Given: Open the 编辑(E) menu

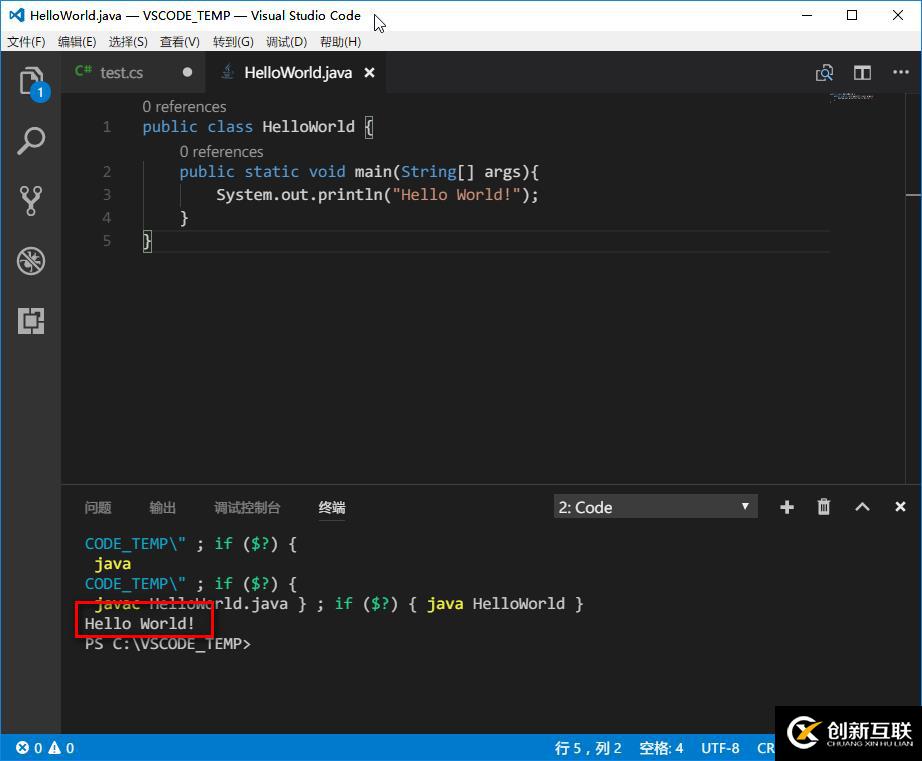Looking at the screenshot, I should click(76, 42).
